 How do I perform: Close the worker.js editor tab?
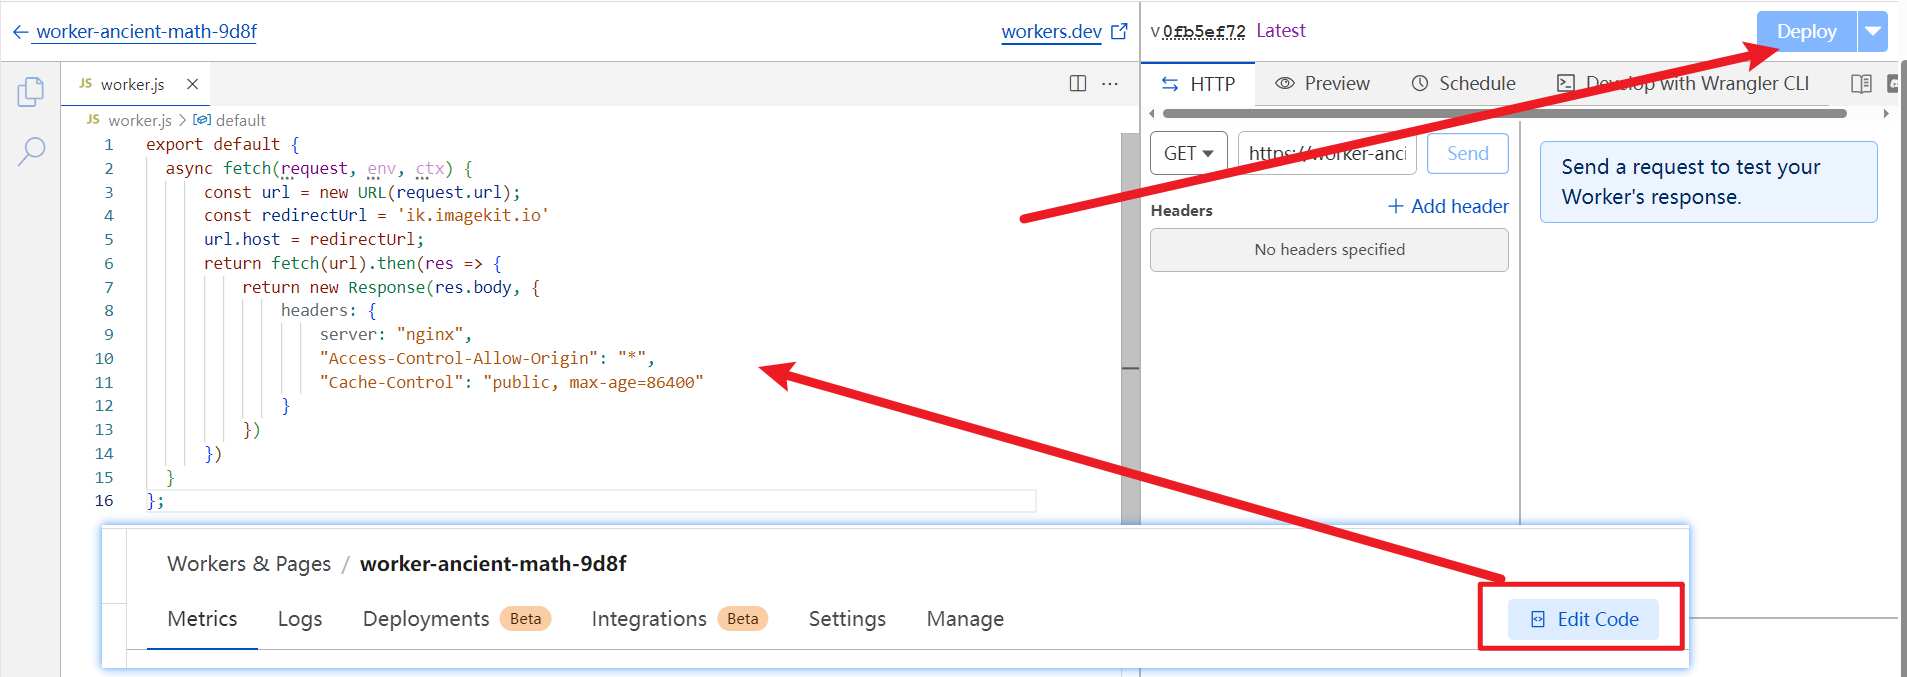point(192,84)
